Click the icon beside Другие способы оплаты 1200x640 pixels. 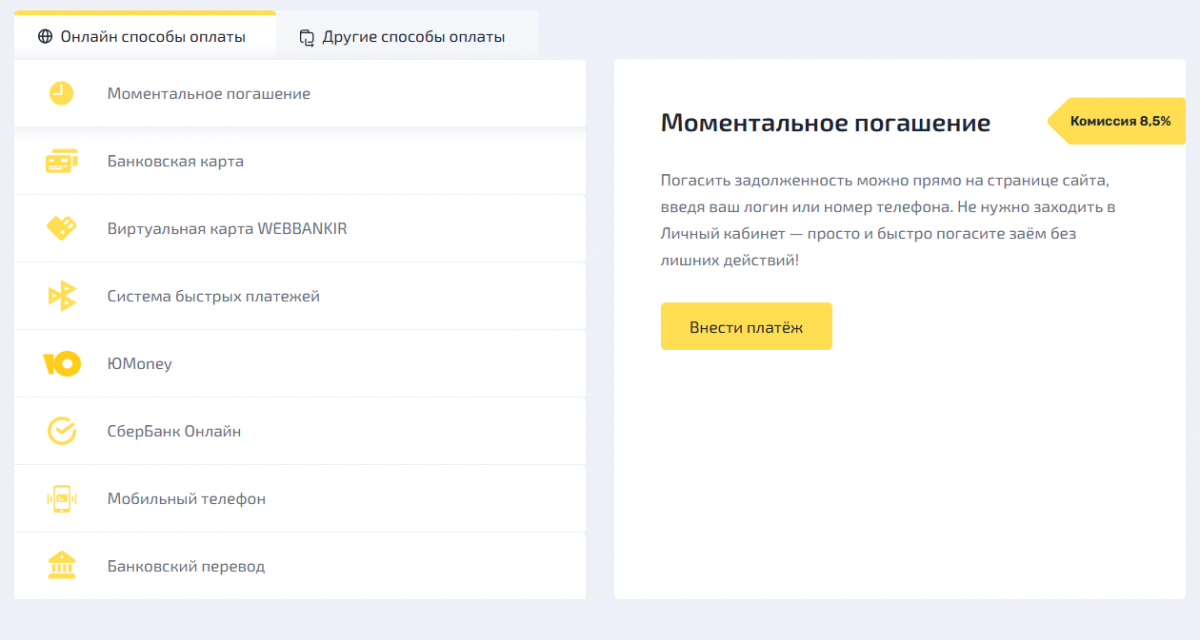306,38
